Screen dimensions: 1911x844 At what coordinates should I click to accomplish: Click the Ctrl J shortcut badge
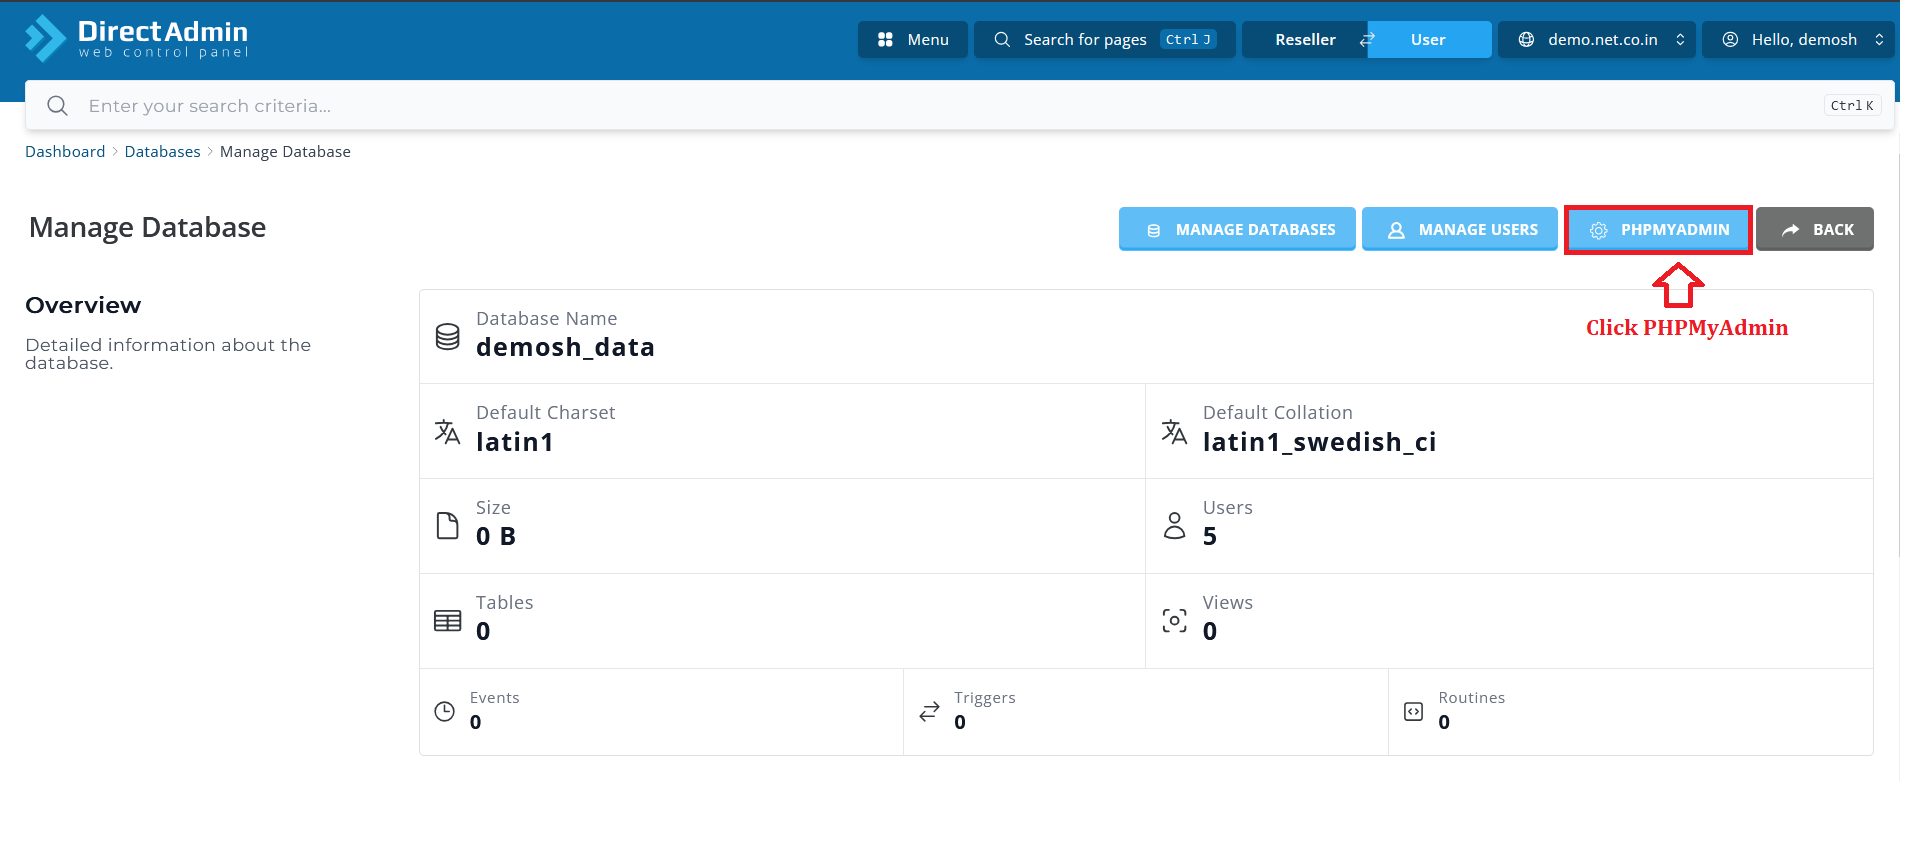click(x=1188, y=40)
